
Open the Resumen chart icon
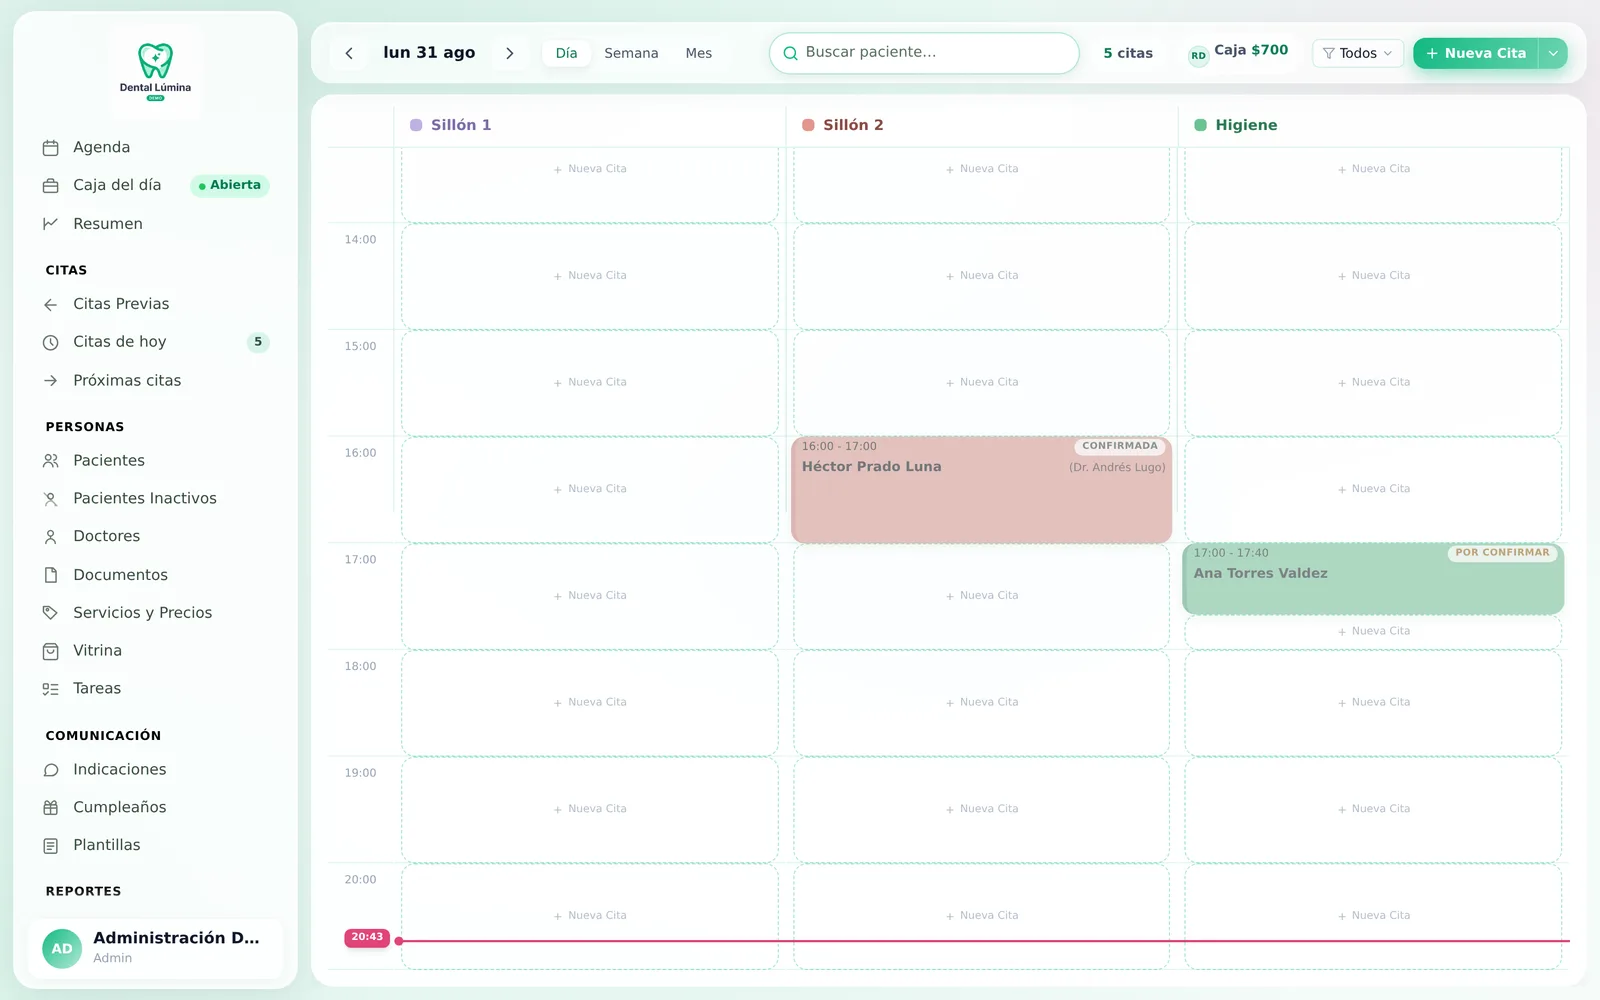pos(51,224)
